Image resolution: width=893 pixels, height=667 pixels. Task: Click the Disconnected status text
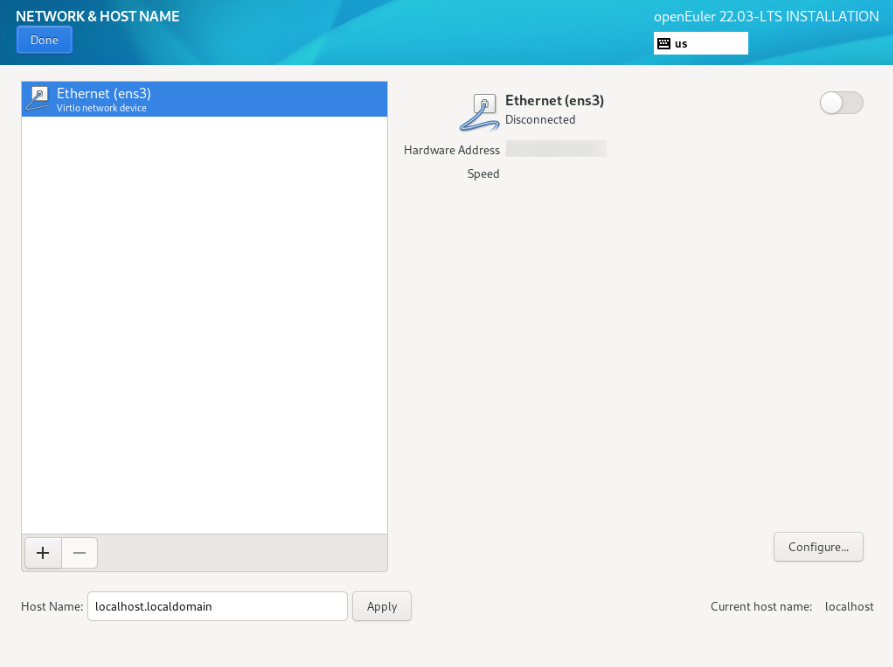click(x=540, y=120)
